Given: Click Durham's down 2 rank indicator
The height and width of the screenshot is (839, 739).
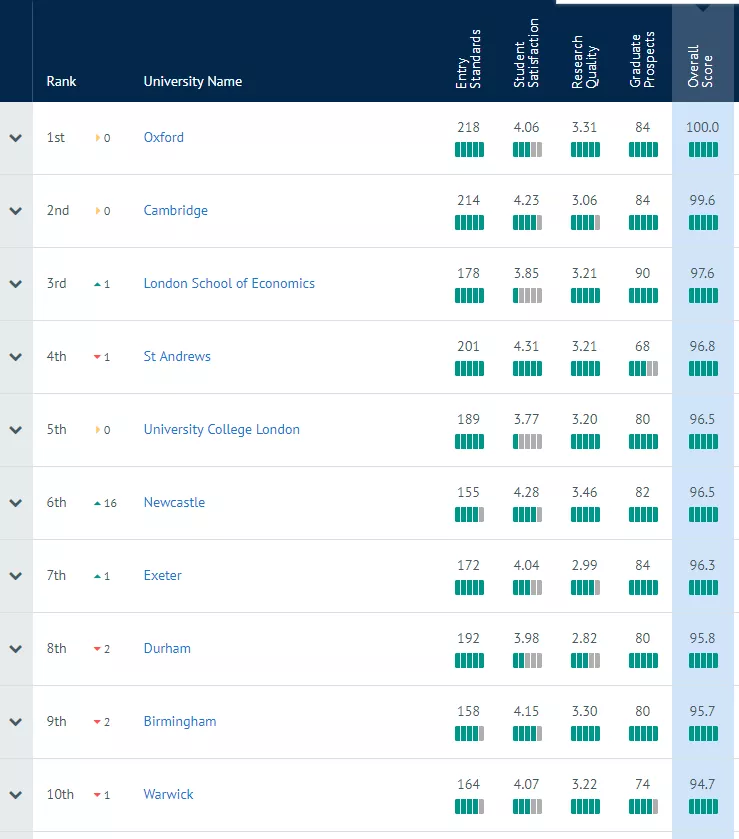Looking at the screenshot, I should coord(102,649).
